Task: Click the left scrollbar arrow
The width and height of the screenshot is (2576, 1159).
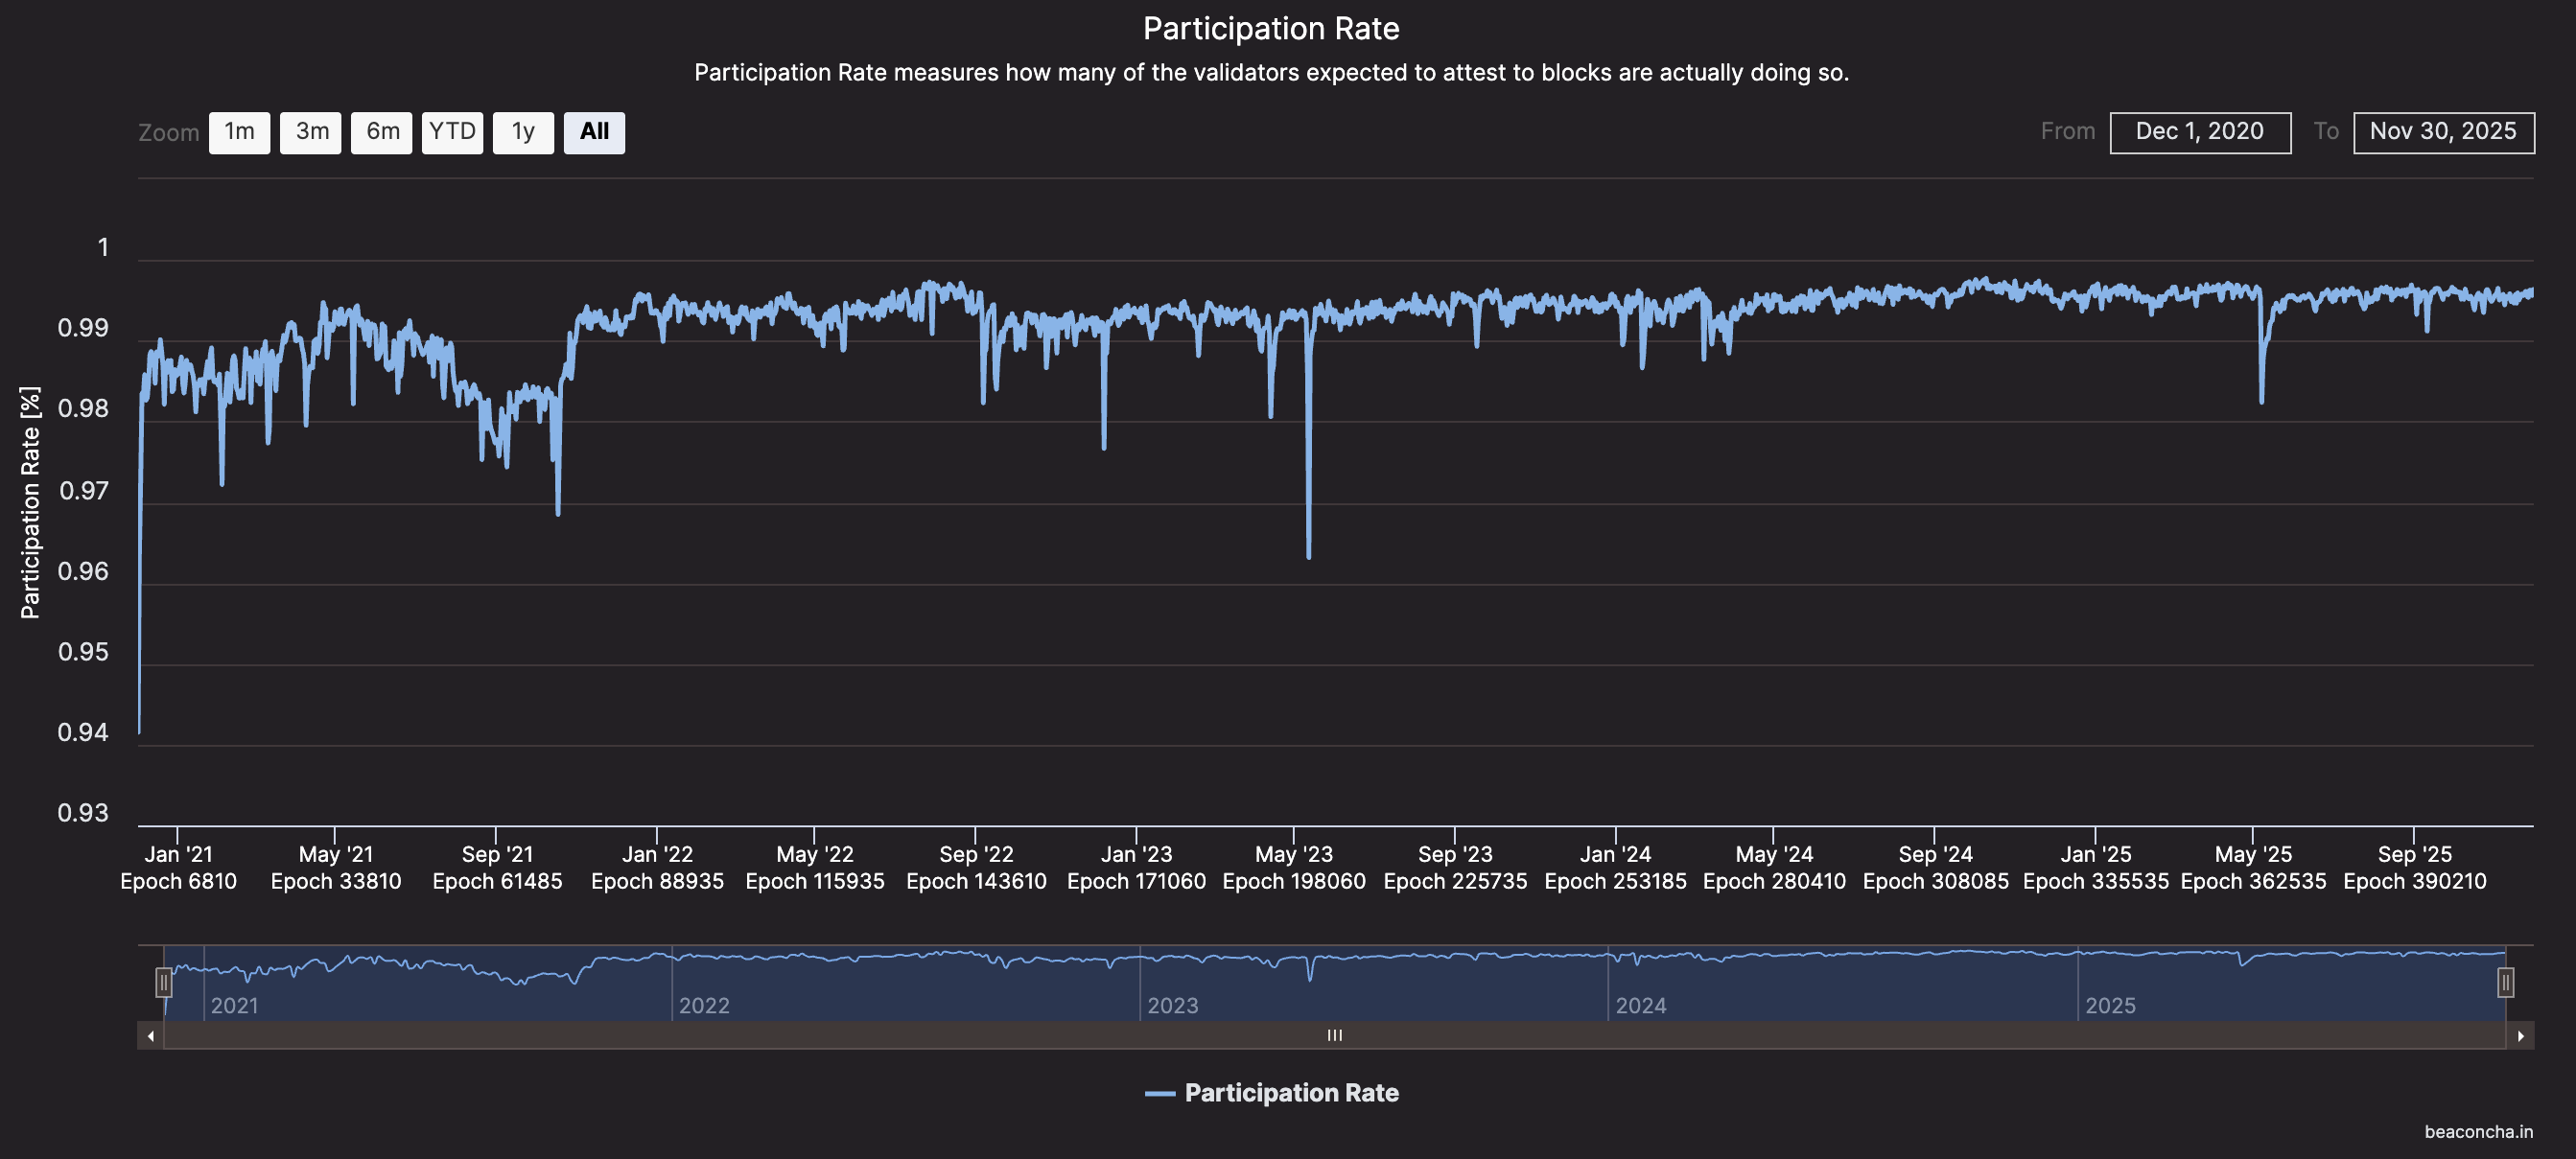Action: (151, 1036)
